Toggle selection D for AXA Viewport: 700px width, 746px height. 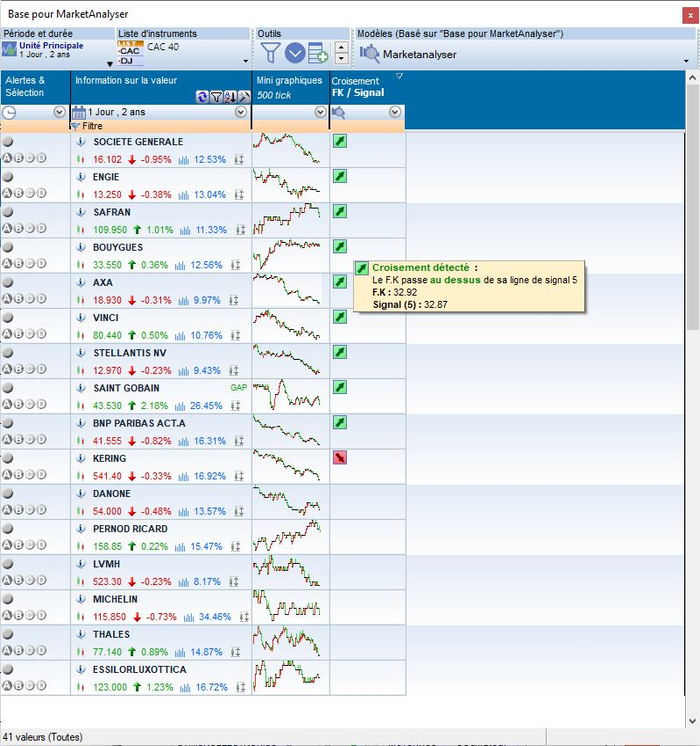pyautogui.click(x=41, y=299)
